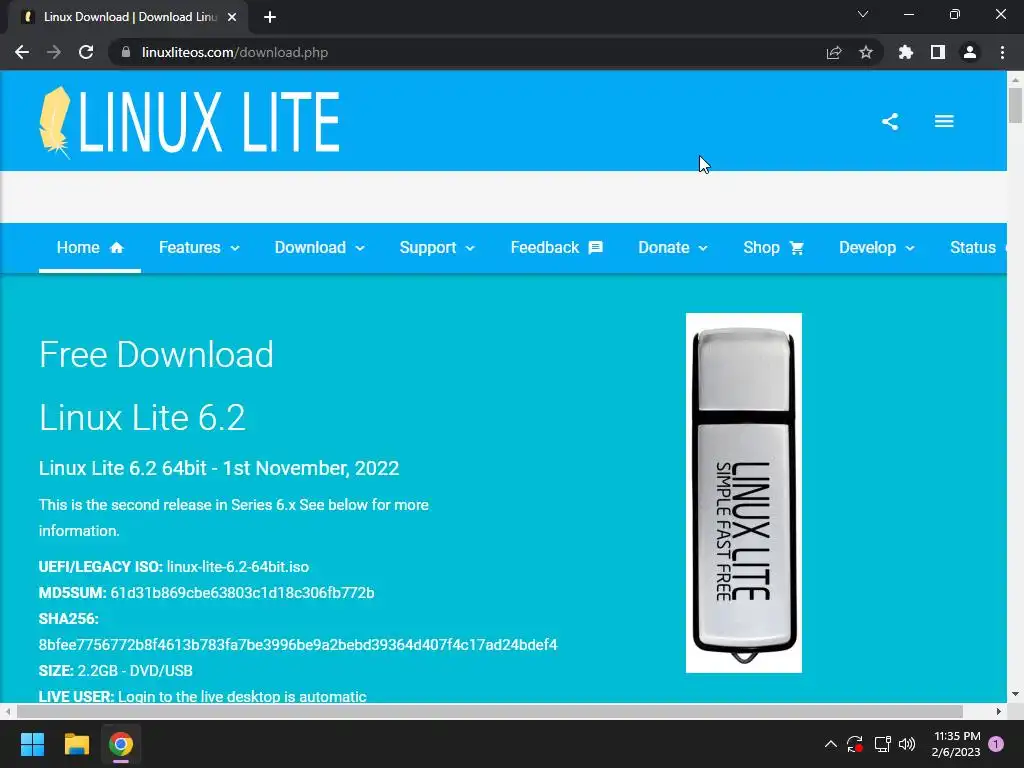Click the Linux Lite 6.2 heading
Screen dimensions: 1024x768
click(142, 417)
